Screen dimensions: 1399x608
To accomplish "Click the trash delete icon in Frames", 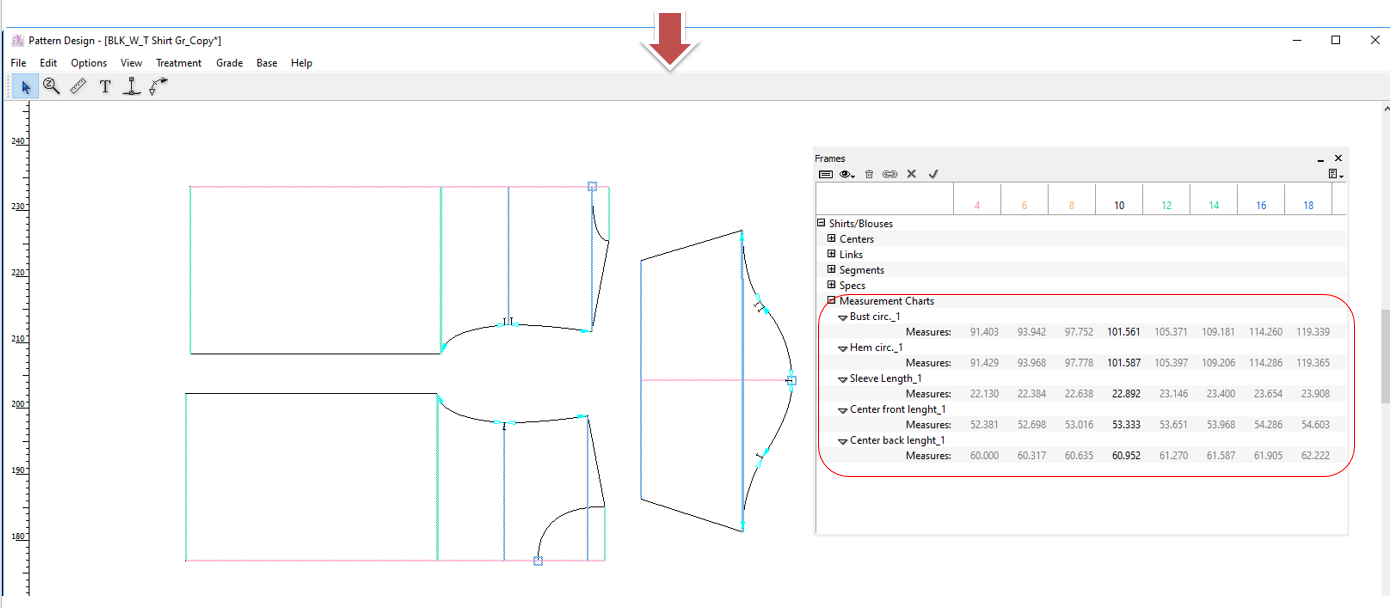I will coord(869,174).
